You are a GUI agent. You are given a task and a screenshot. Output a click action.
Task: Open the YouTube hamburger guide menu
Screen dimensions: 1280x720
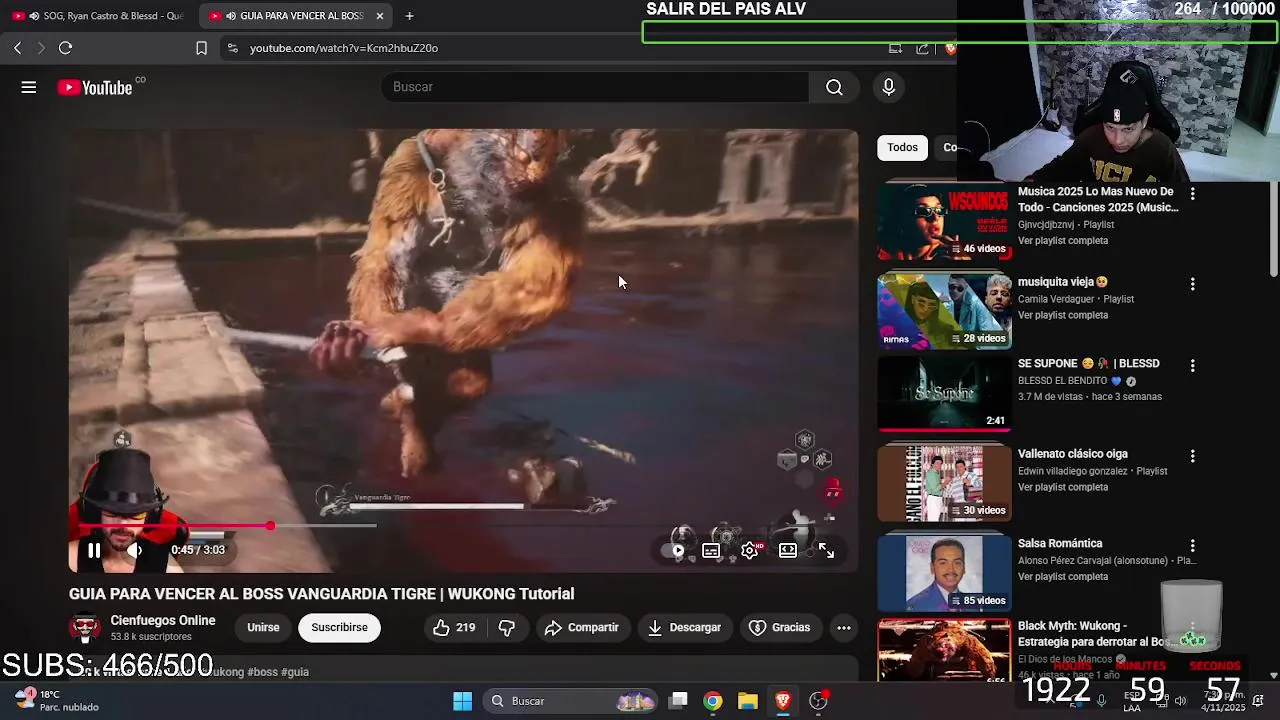29,88
